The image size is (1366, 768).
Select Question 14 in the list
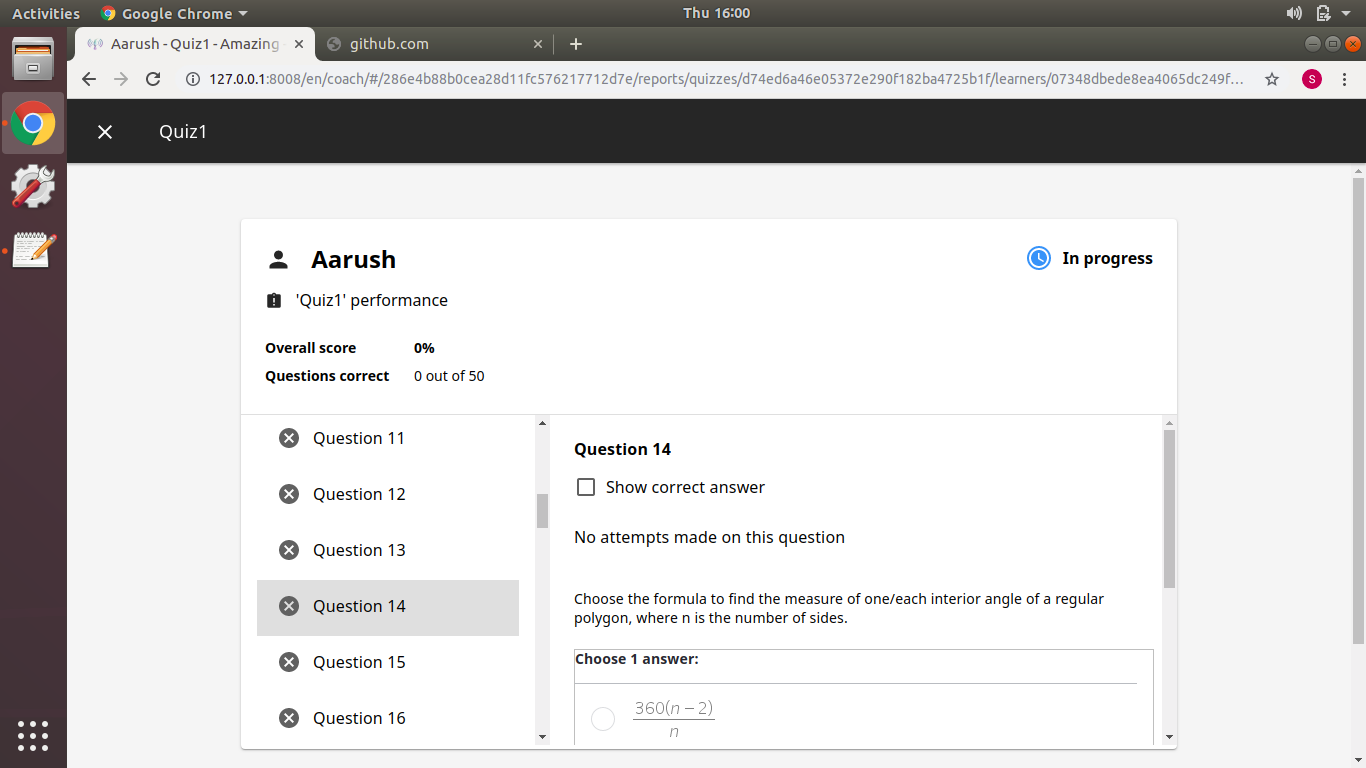pos(388,606)
